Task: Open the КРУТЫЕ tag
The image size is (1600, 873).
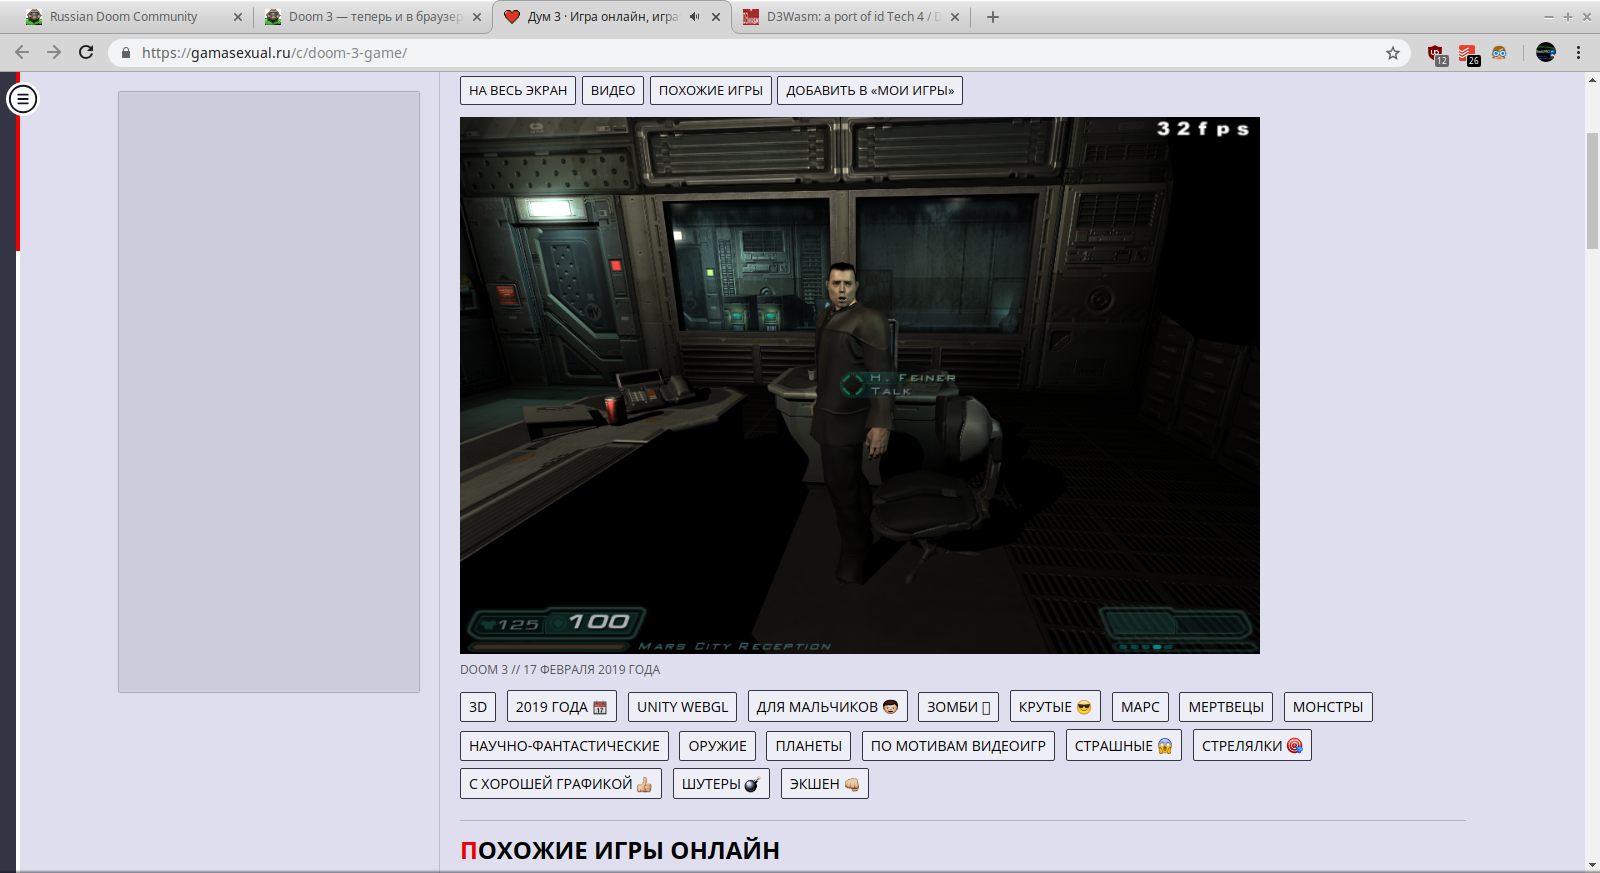Action: coord(1055,707)
